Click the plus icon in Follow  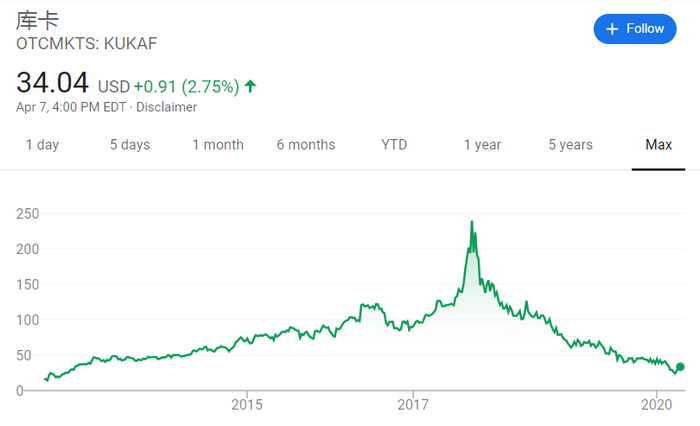(x=612, y=29)
